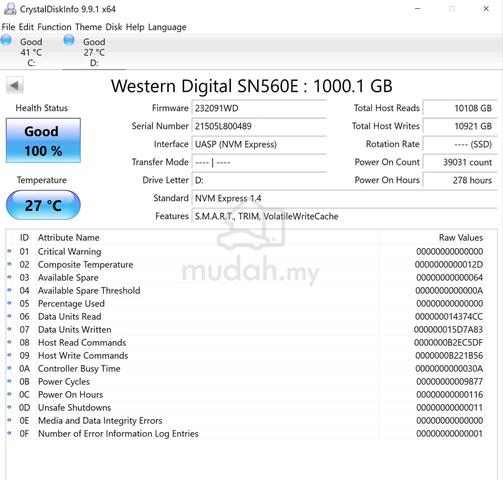Click the previous disk arrow button
Screen dimensions: 503x480
15,86
